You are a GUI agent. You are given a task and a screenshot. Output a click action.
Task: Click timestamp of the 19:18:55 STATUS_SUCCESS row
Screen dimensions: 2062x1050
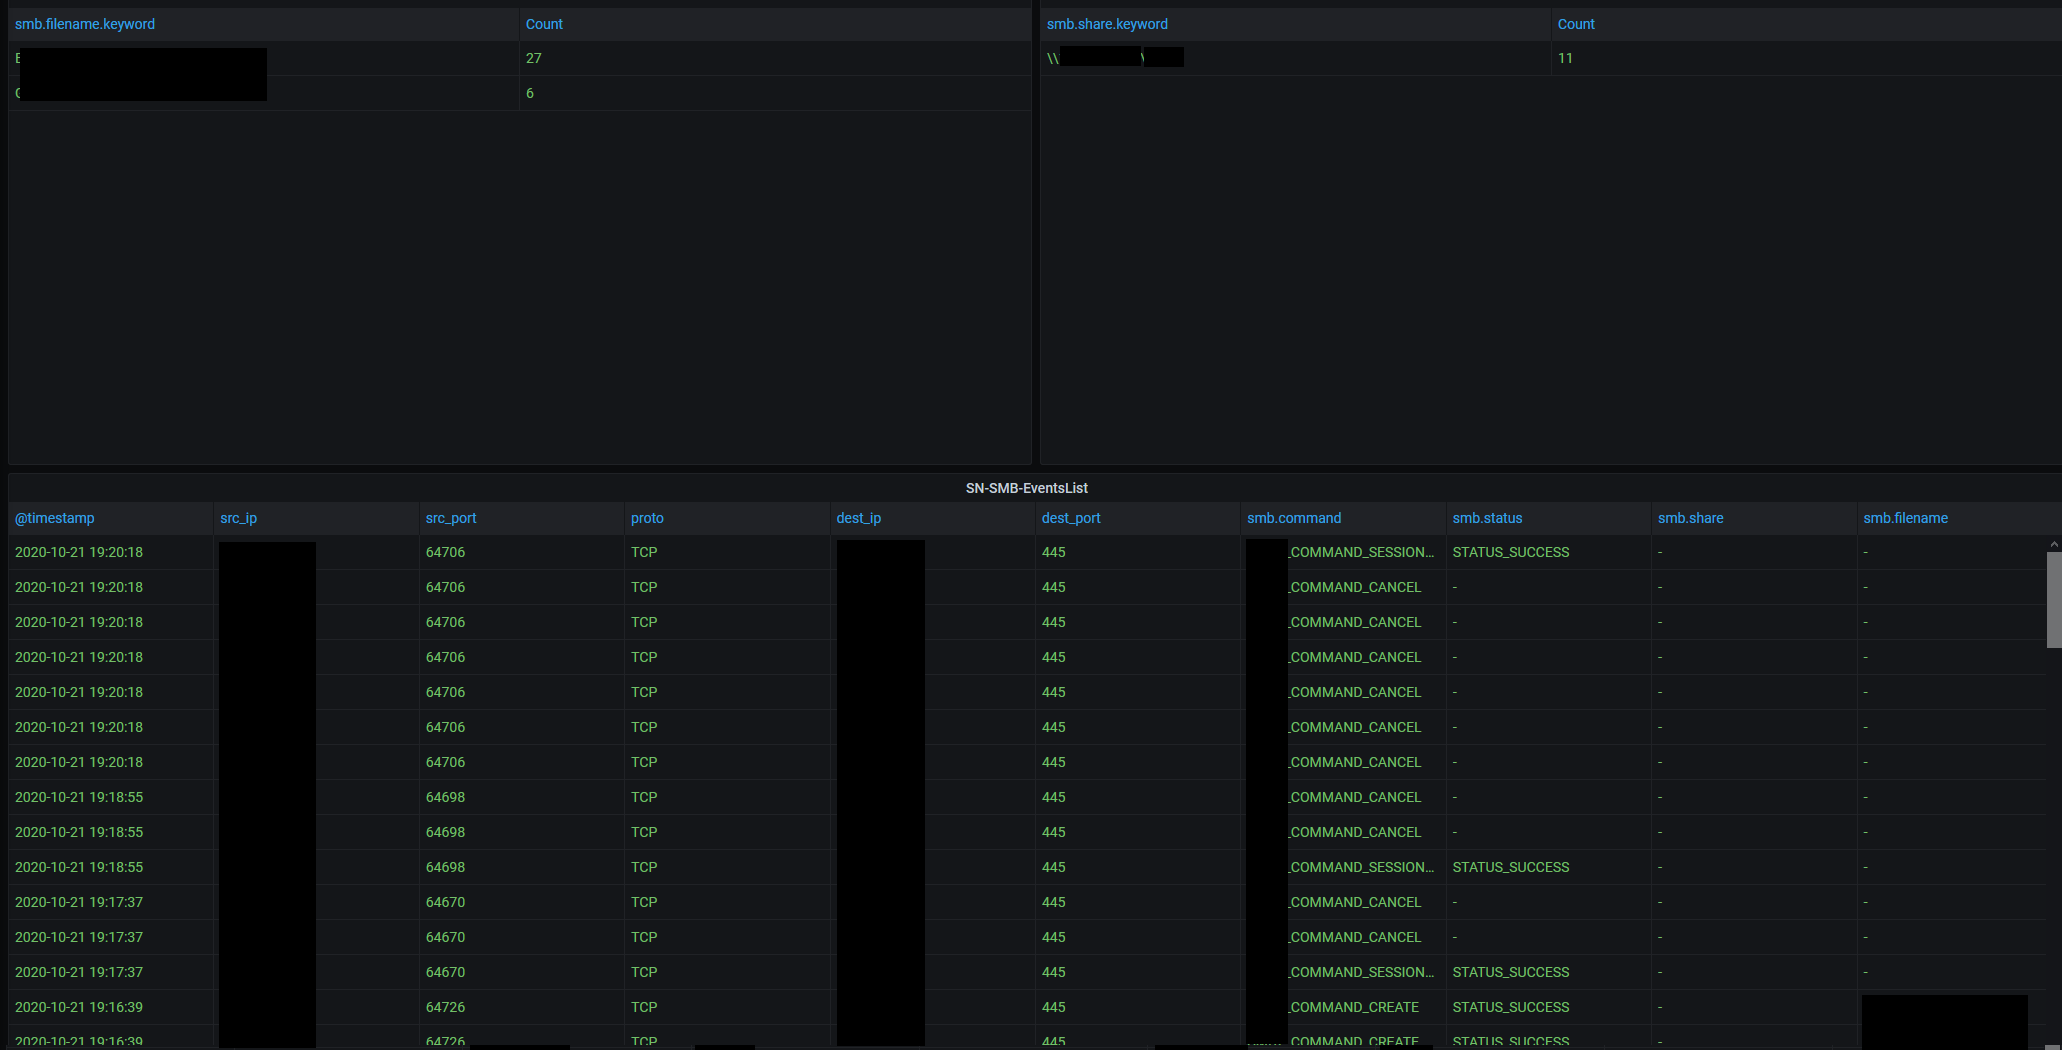79,867
